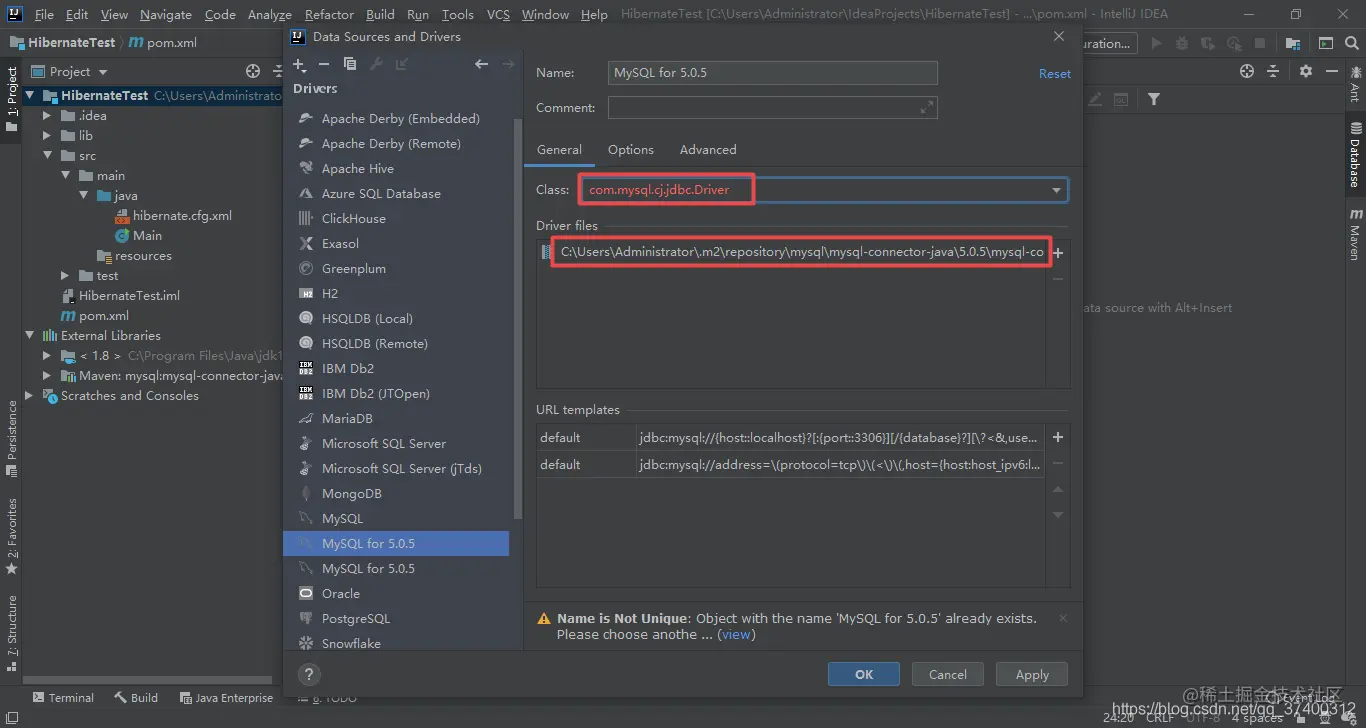This screenshot has width=1366, height=728.
Task: Open hibernate.cfg.xml in project tree
Action: coord(173,215)
